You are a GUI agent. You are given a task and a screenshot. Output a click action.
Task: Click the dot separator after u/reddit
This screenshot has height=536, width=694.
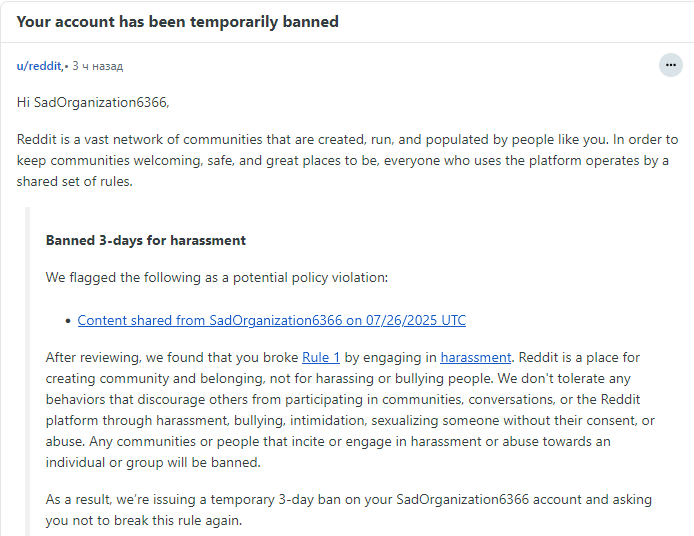[66, 67]
